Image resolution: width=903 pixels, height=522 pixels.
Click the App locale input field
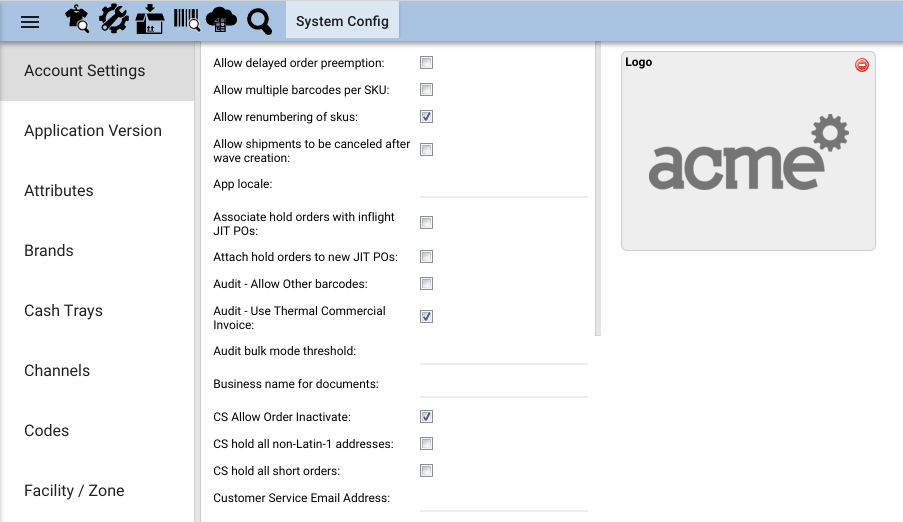[x=504, y=186]
